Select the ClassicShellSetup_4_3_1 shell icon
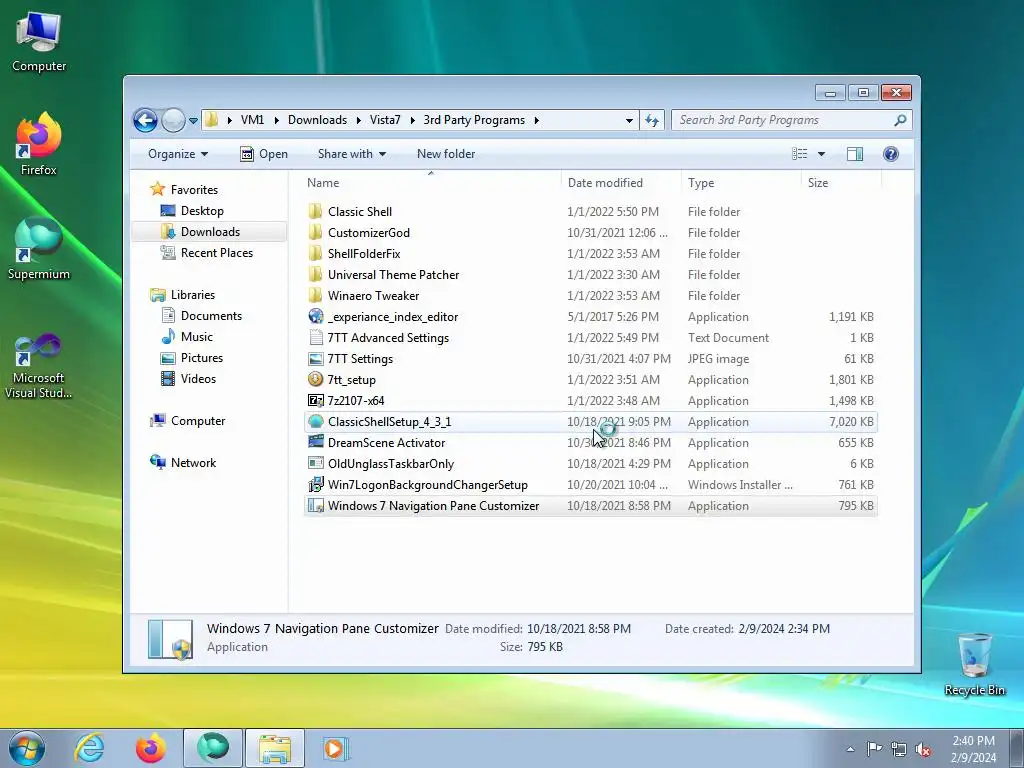The width and height of the screenshot is (1024, 768). [315, 421]
